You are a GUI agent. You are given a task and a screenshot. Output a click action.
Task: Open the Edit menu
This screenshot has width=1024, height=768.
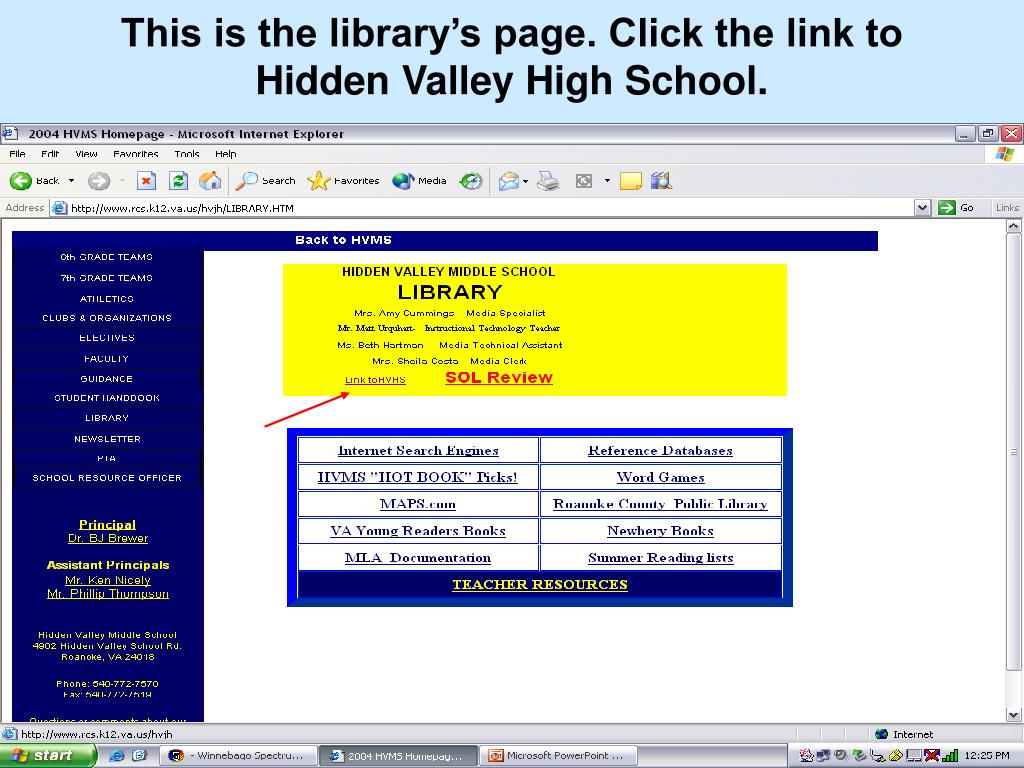point(50,154)
